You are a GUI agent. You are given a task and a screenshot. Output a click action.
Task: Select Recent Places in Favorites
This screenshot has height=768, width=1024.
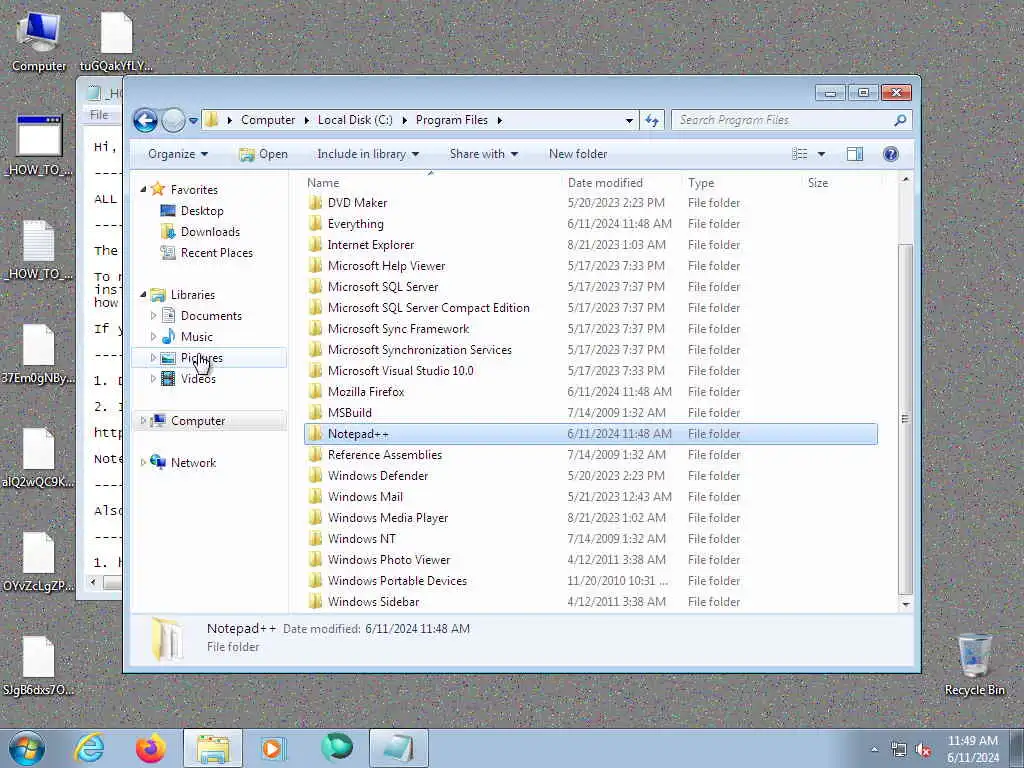pos(217,253)
